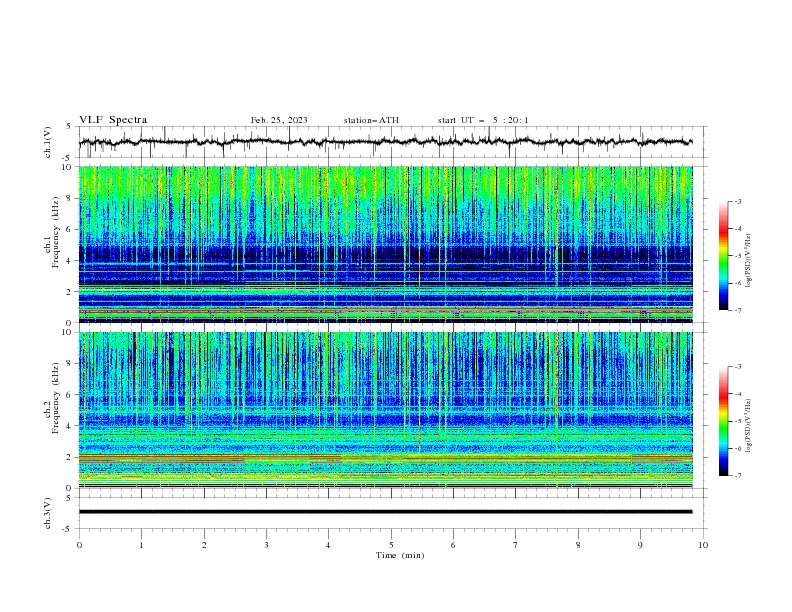Click the 'ch.1(V)' axis label
The height and width of the screenshot is (612, 792).
48,142
